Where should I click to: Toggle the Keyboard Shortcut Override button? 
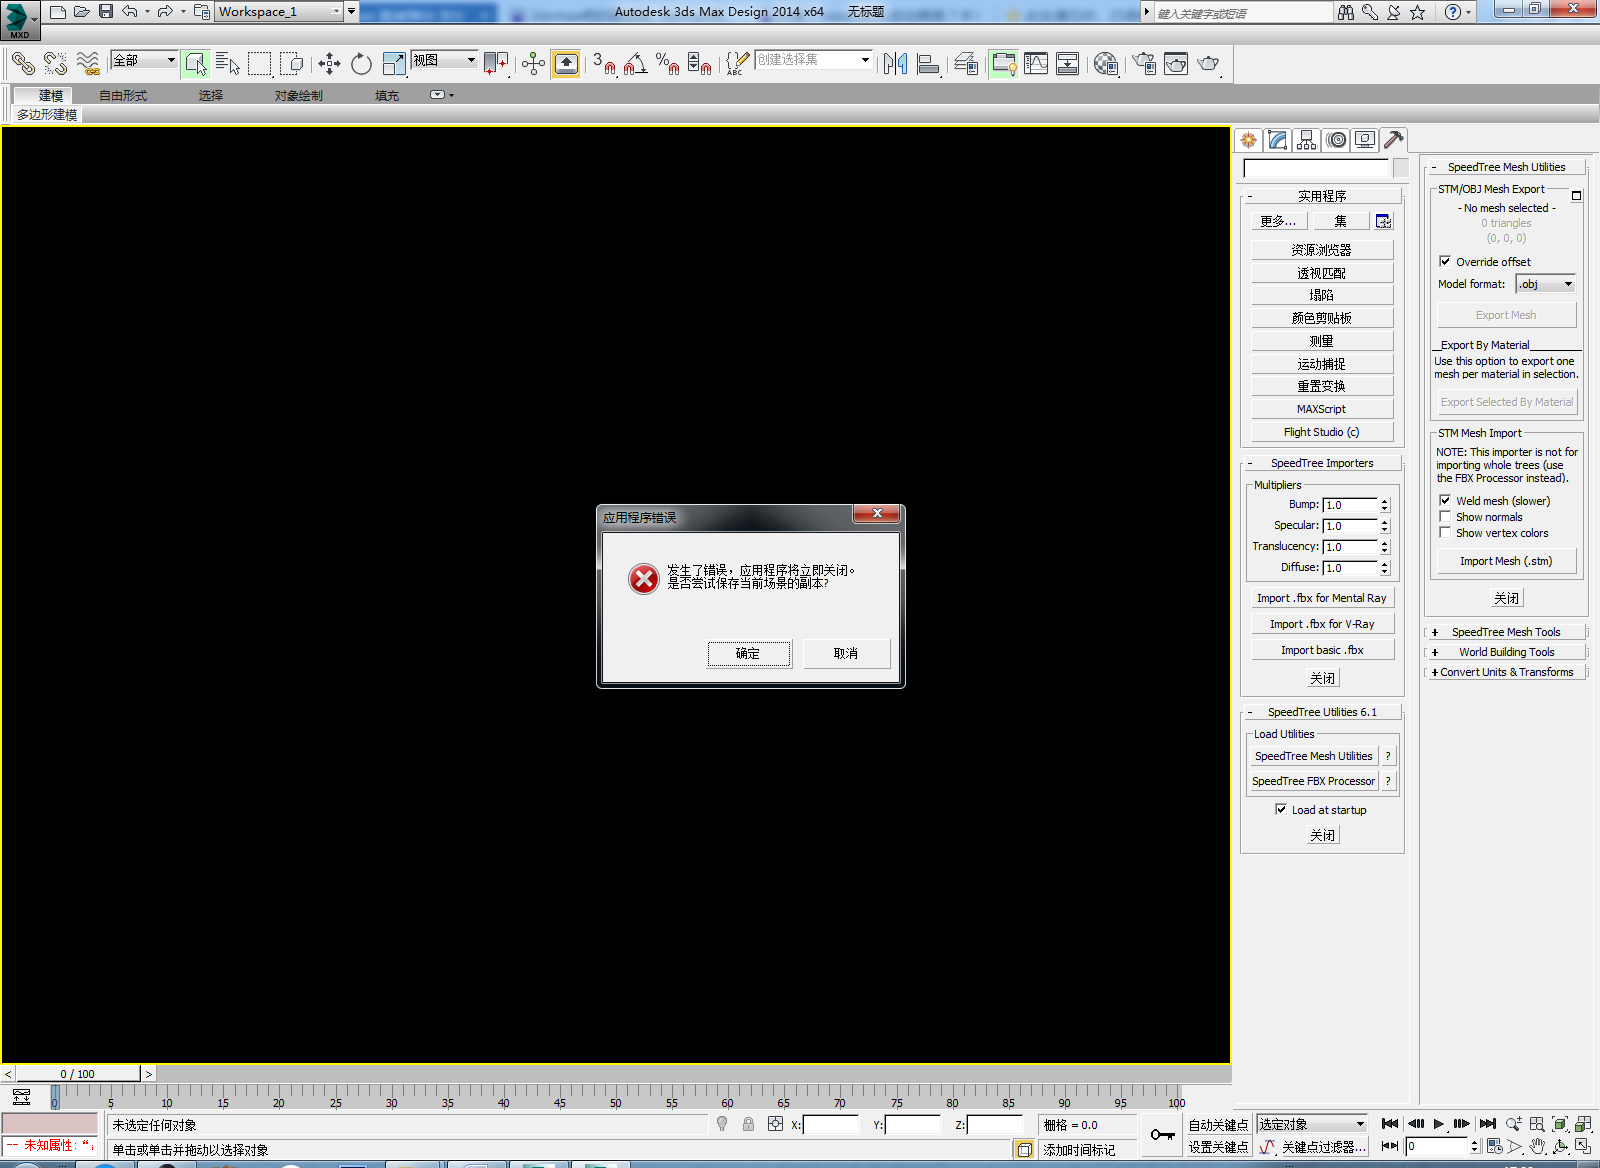point(566,64)
